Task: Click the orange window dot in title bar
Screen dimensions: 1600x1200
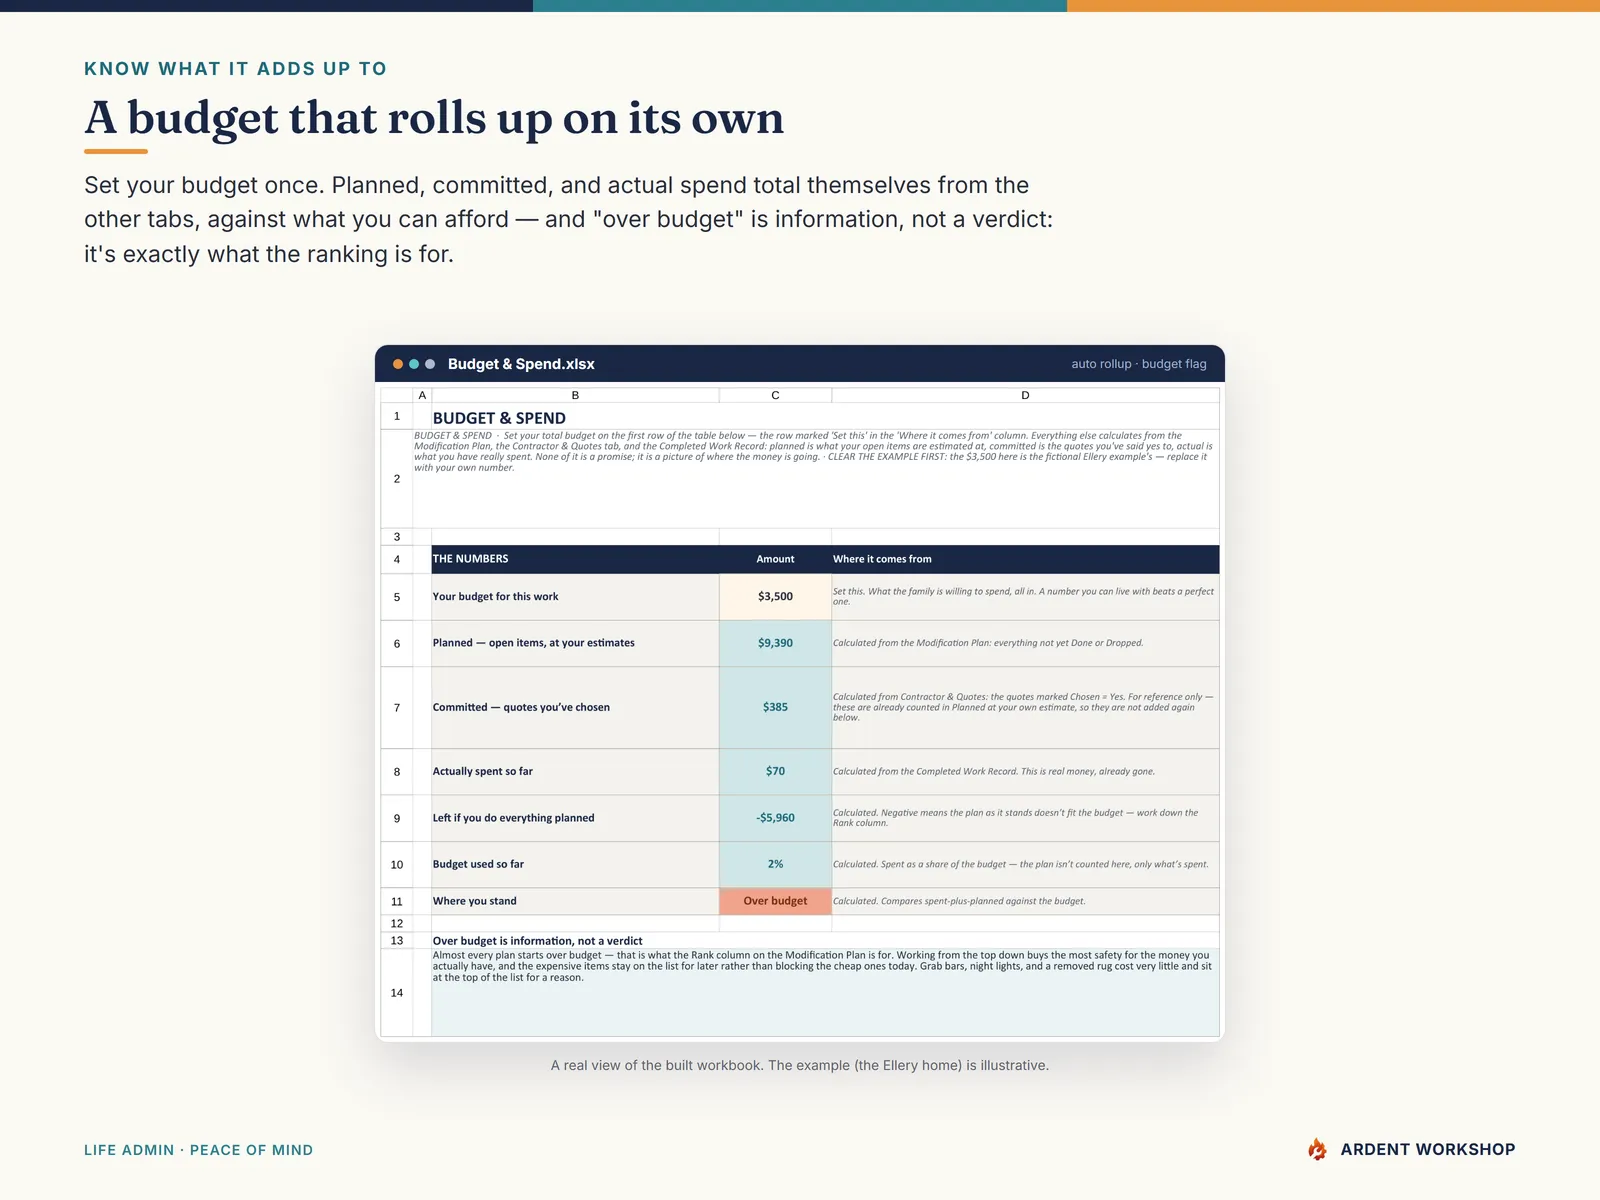Action: (x=398, y=364)
